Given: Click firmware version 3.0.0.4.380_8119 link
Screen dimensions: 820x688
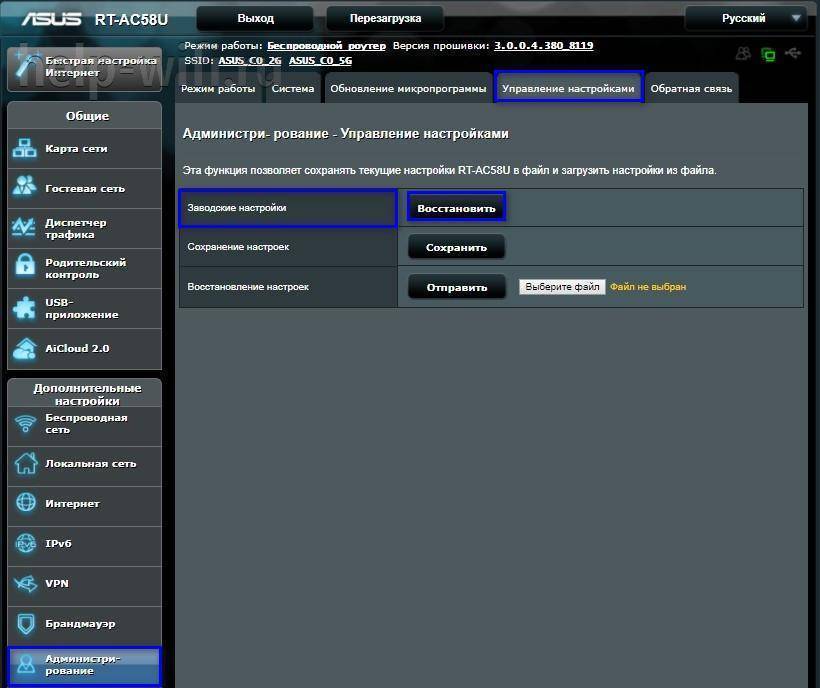Looking at the screenshot, I should click(x=544, y=45).
